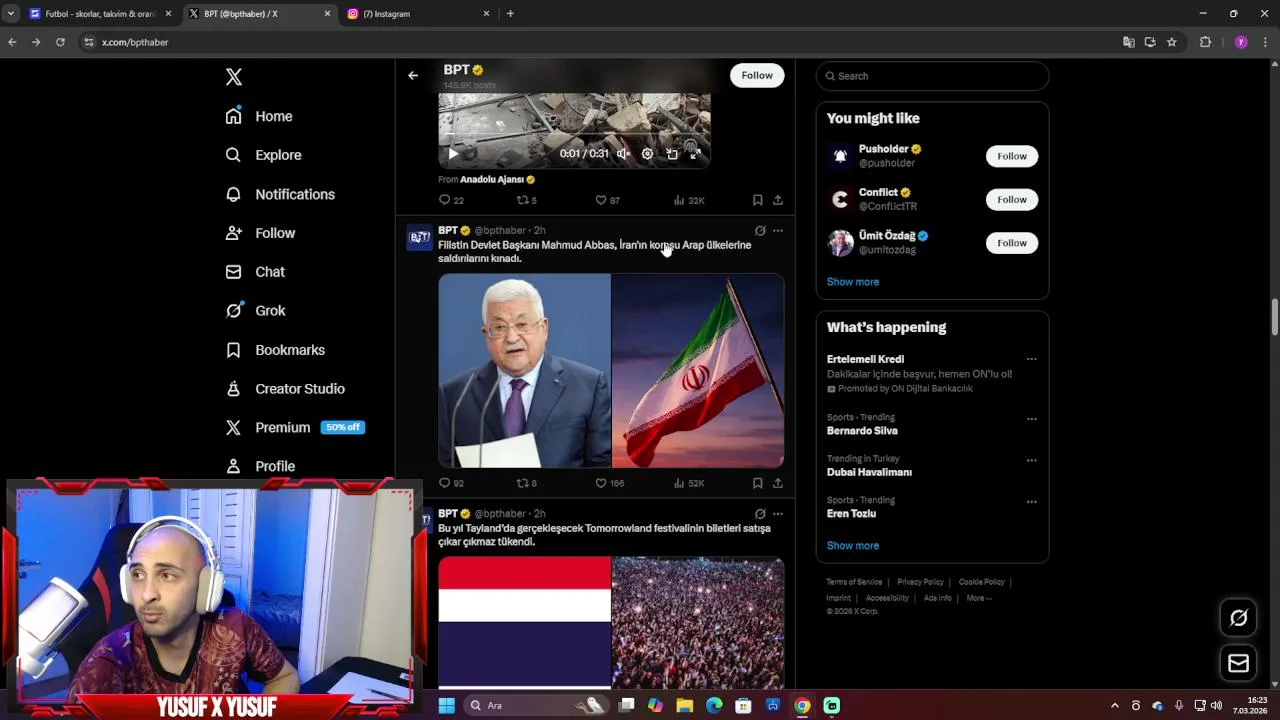Follow Ümit Özdağ
This screenshot has width=1280, height=720.
1011,243
